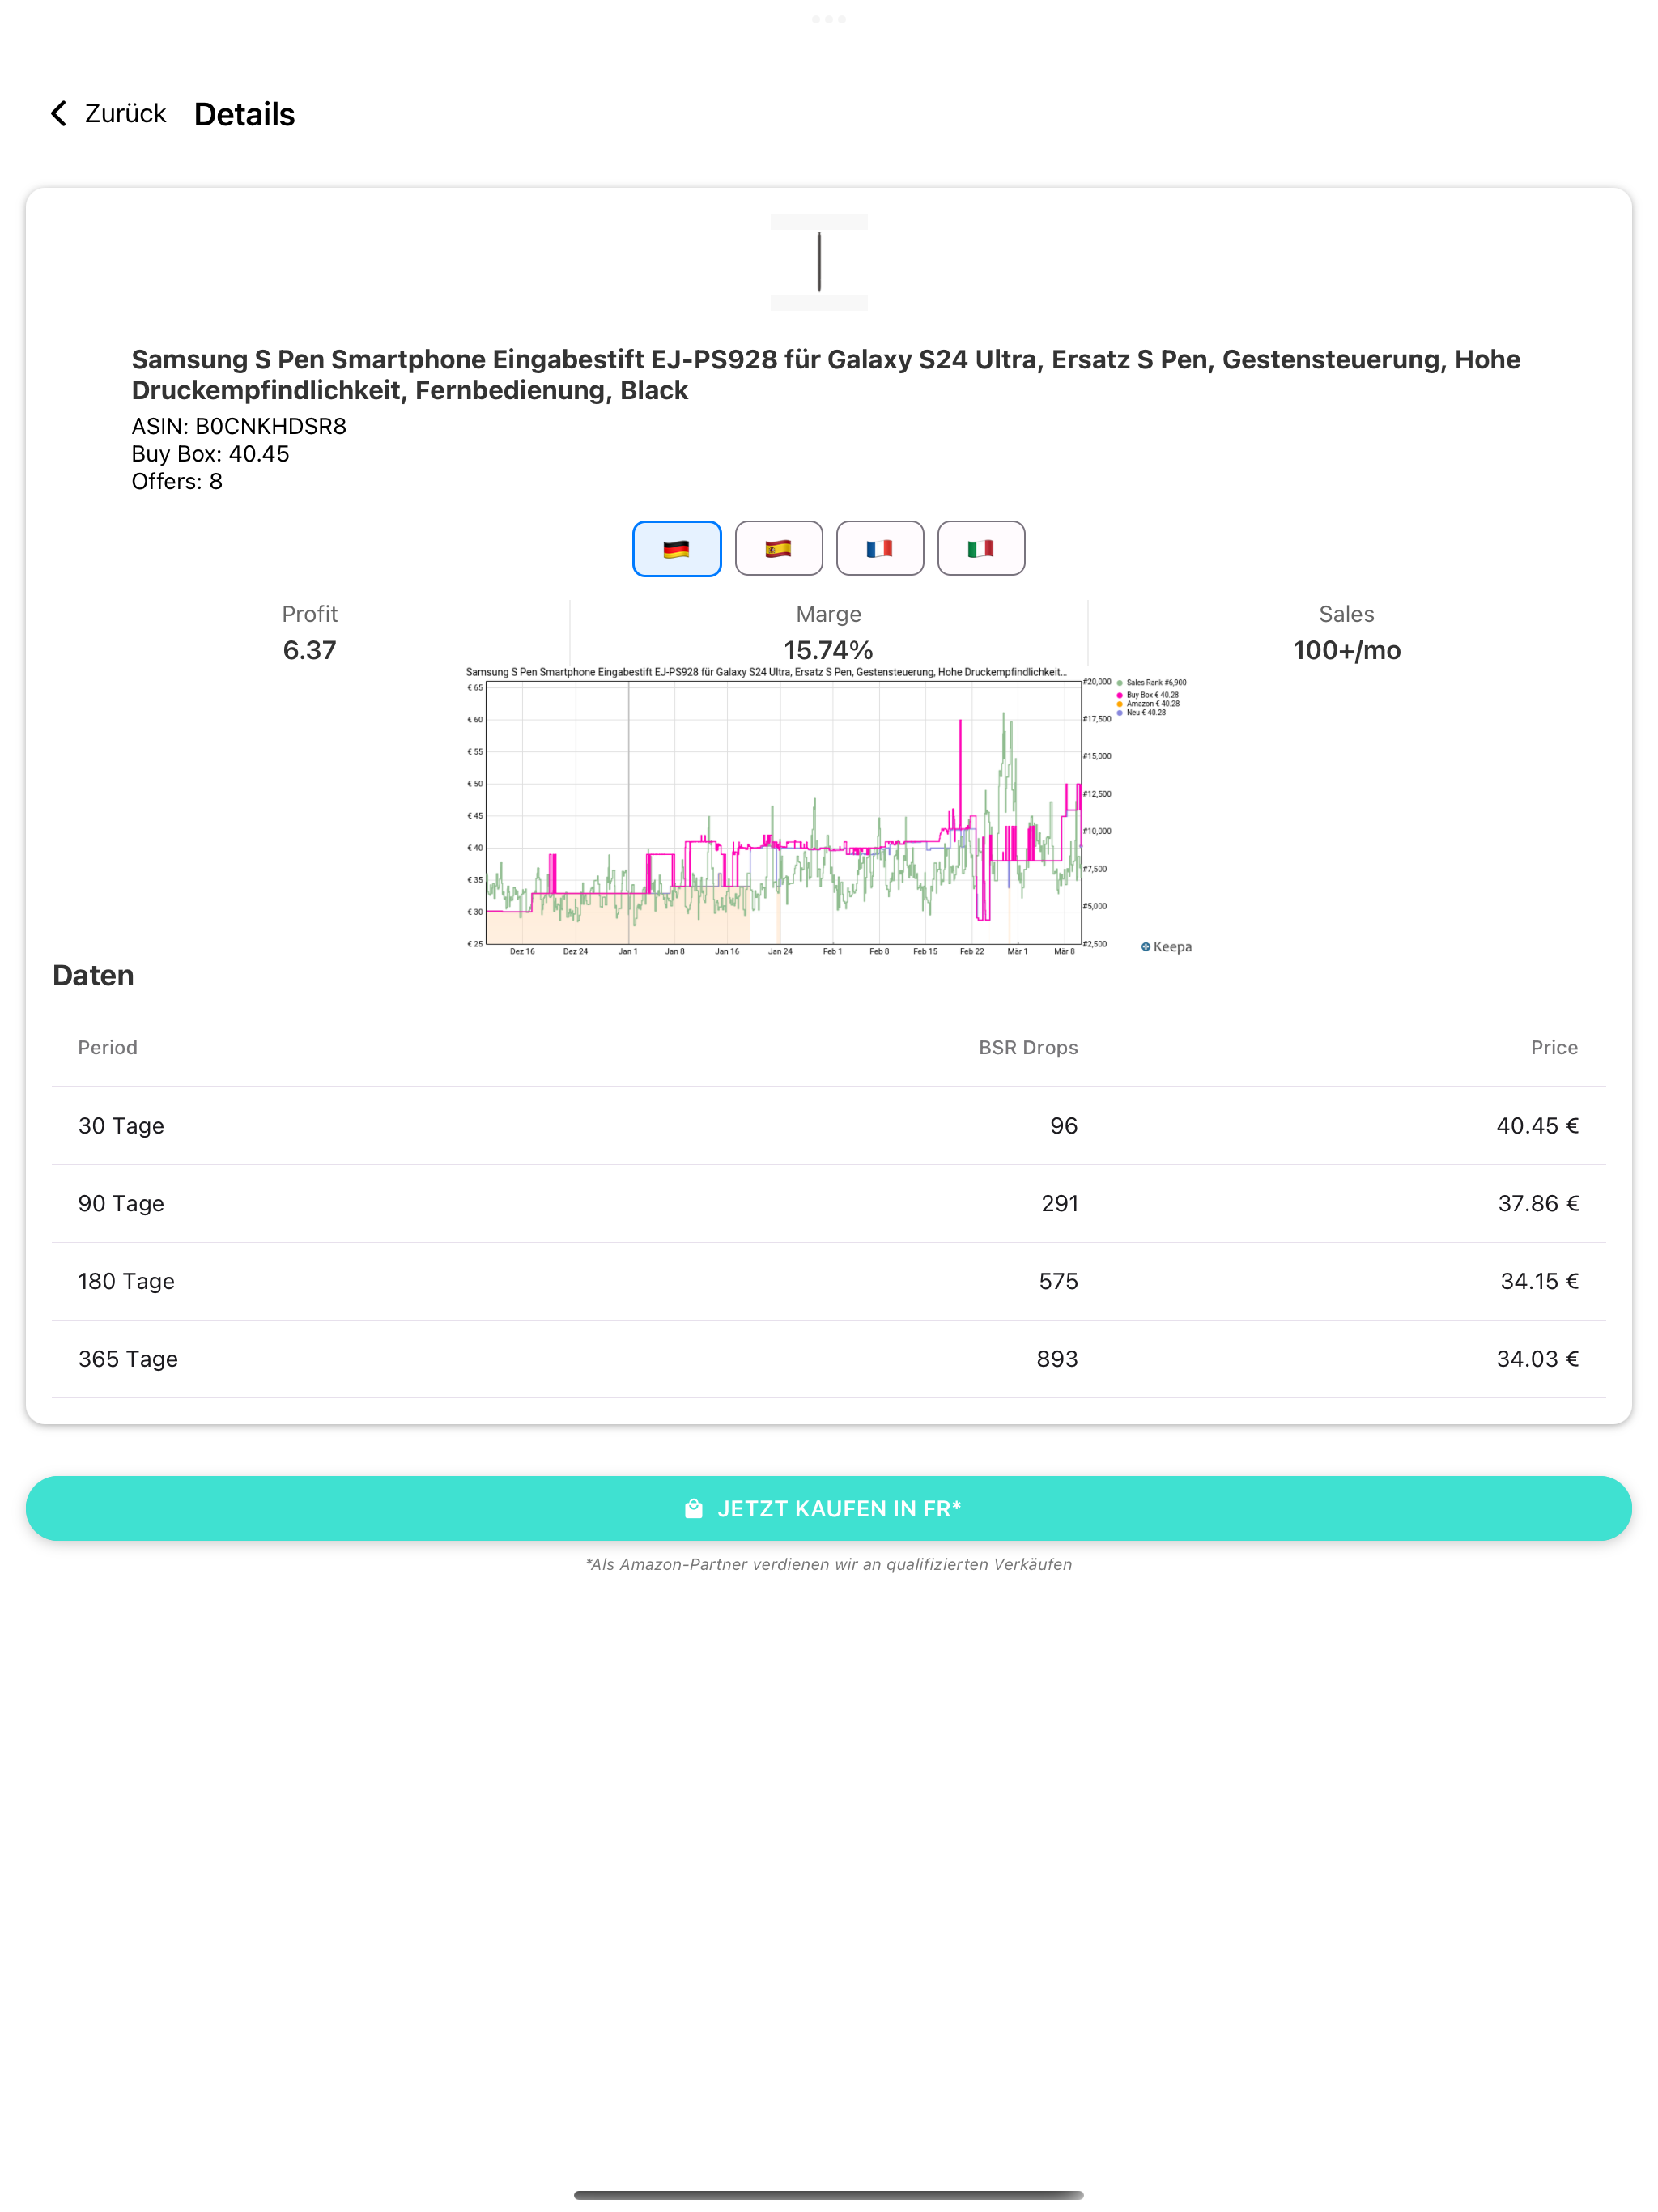Click price 37.86 € in table

tap(1539, 1204)
